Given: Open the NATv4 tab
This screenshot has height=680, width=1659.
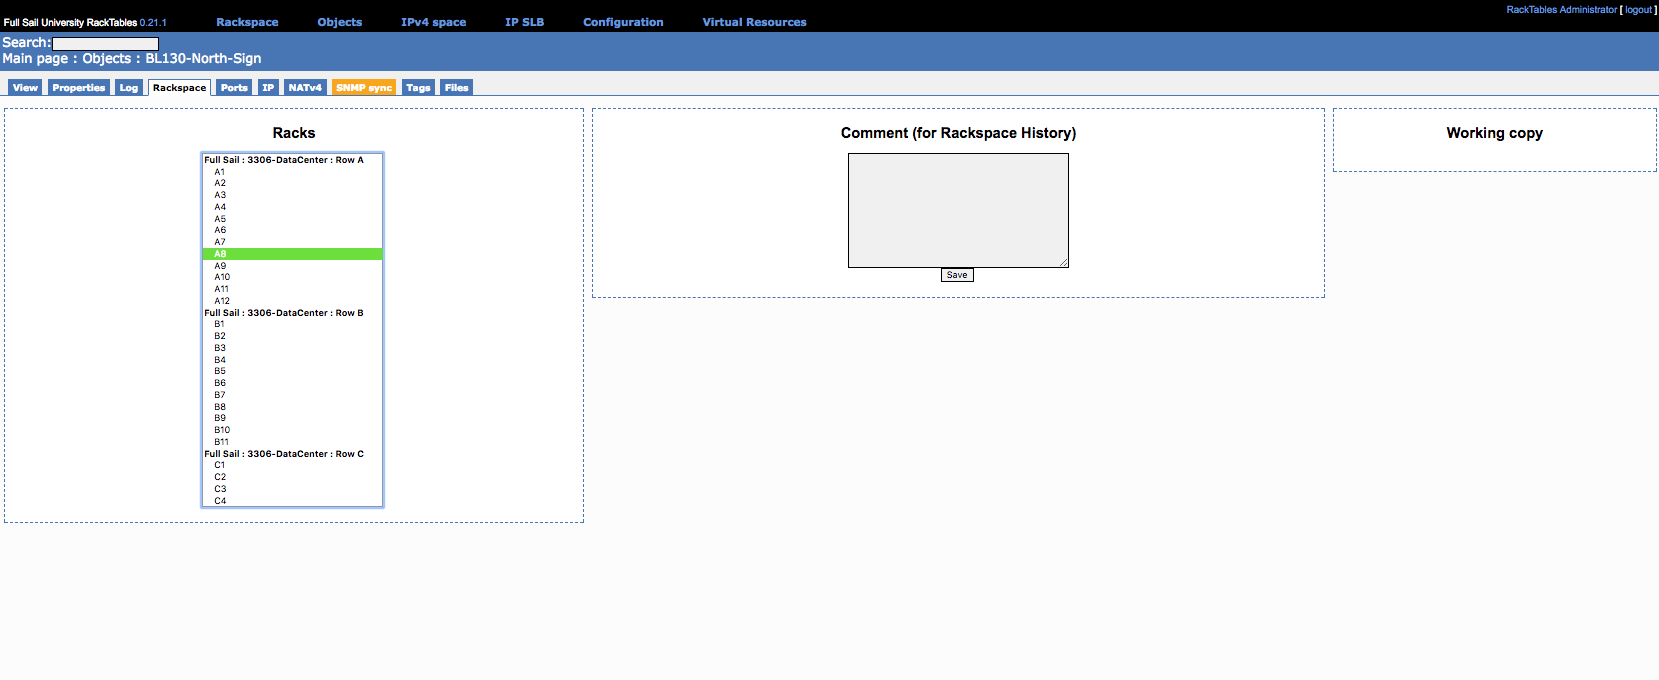Looking at the screenshot, I should 305,88.
